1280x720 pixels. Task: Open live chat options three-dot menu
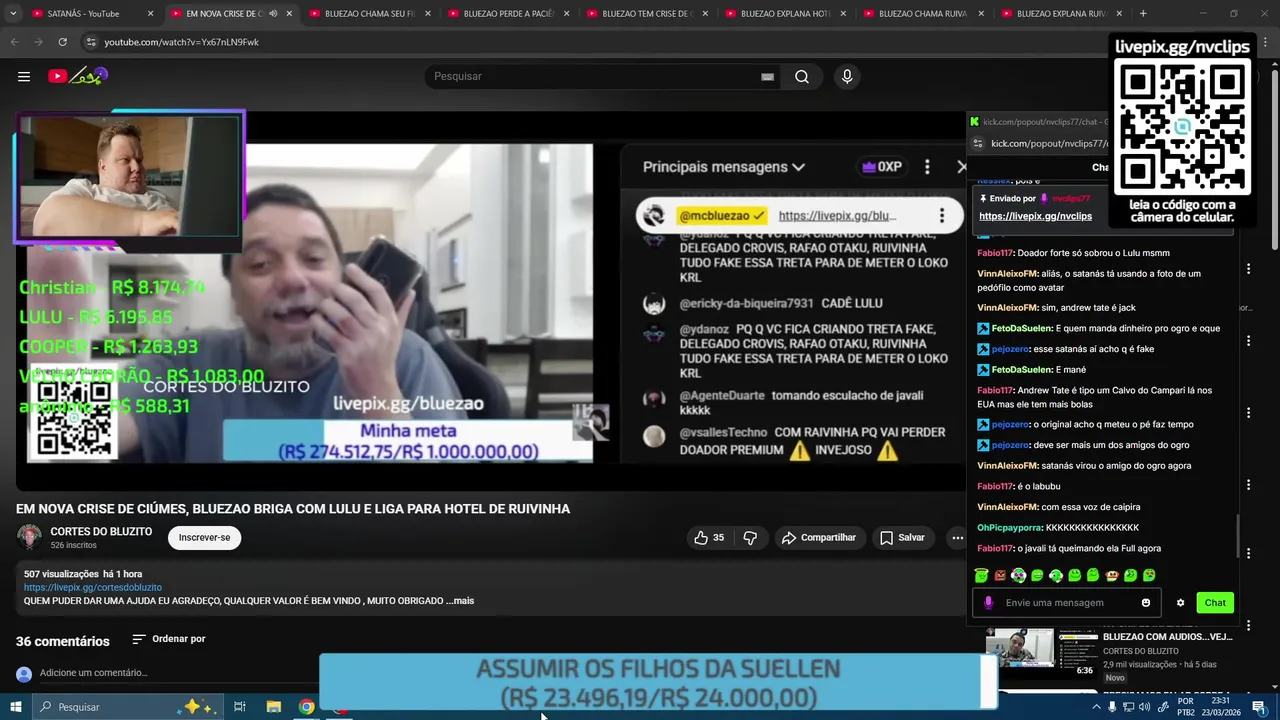click(x=927, y=167)
